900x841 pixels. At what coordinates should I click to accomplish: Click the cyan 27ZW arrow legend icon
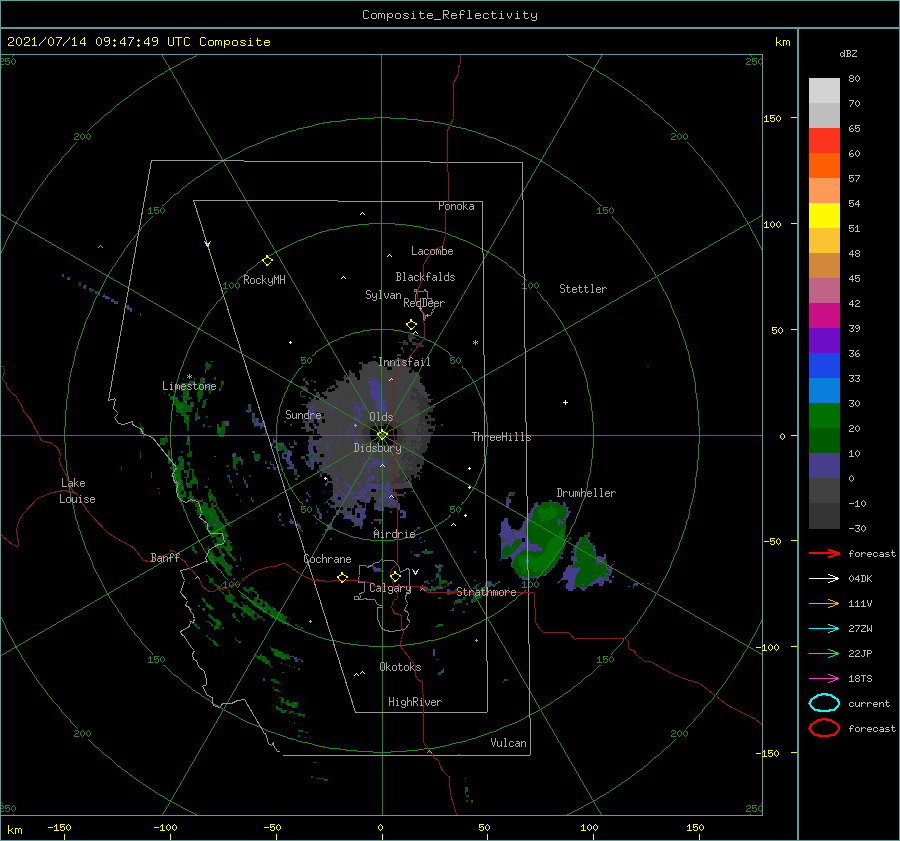coord(824,629)
